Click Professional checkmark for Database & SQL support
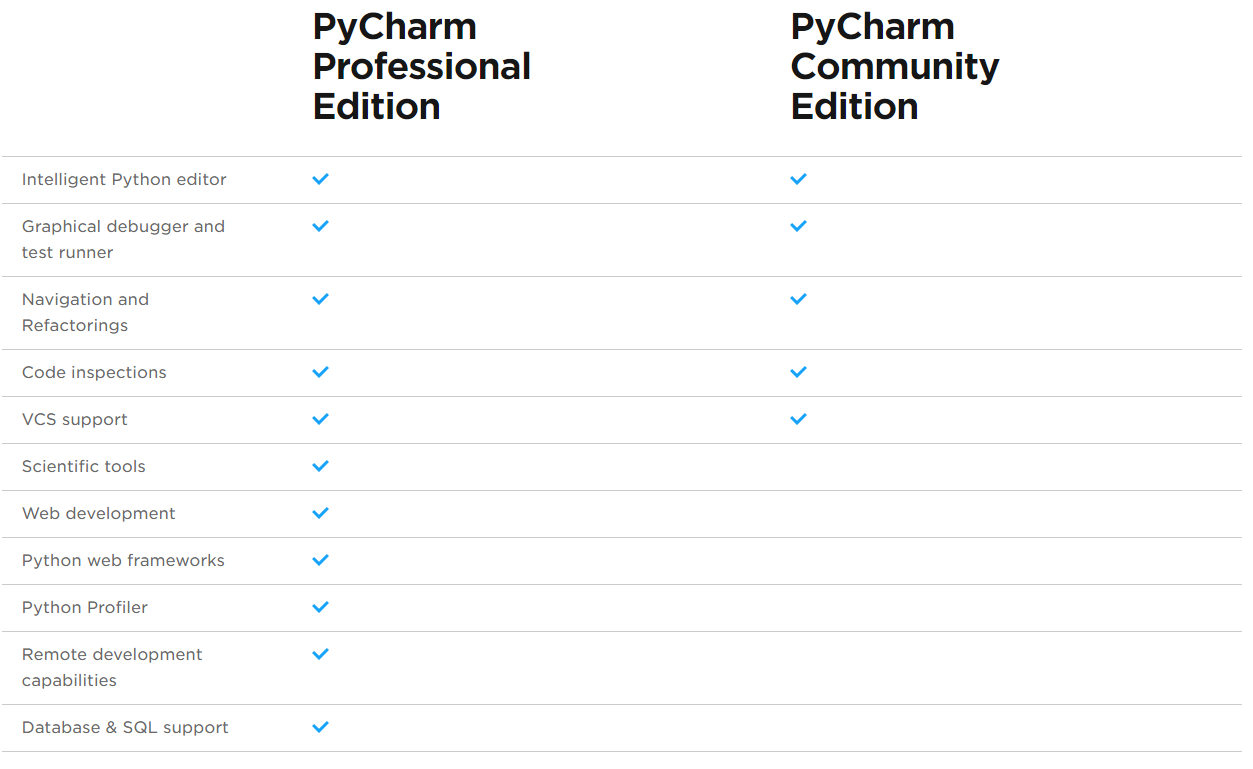 (x=320, y=727)
